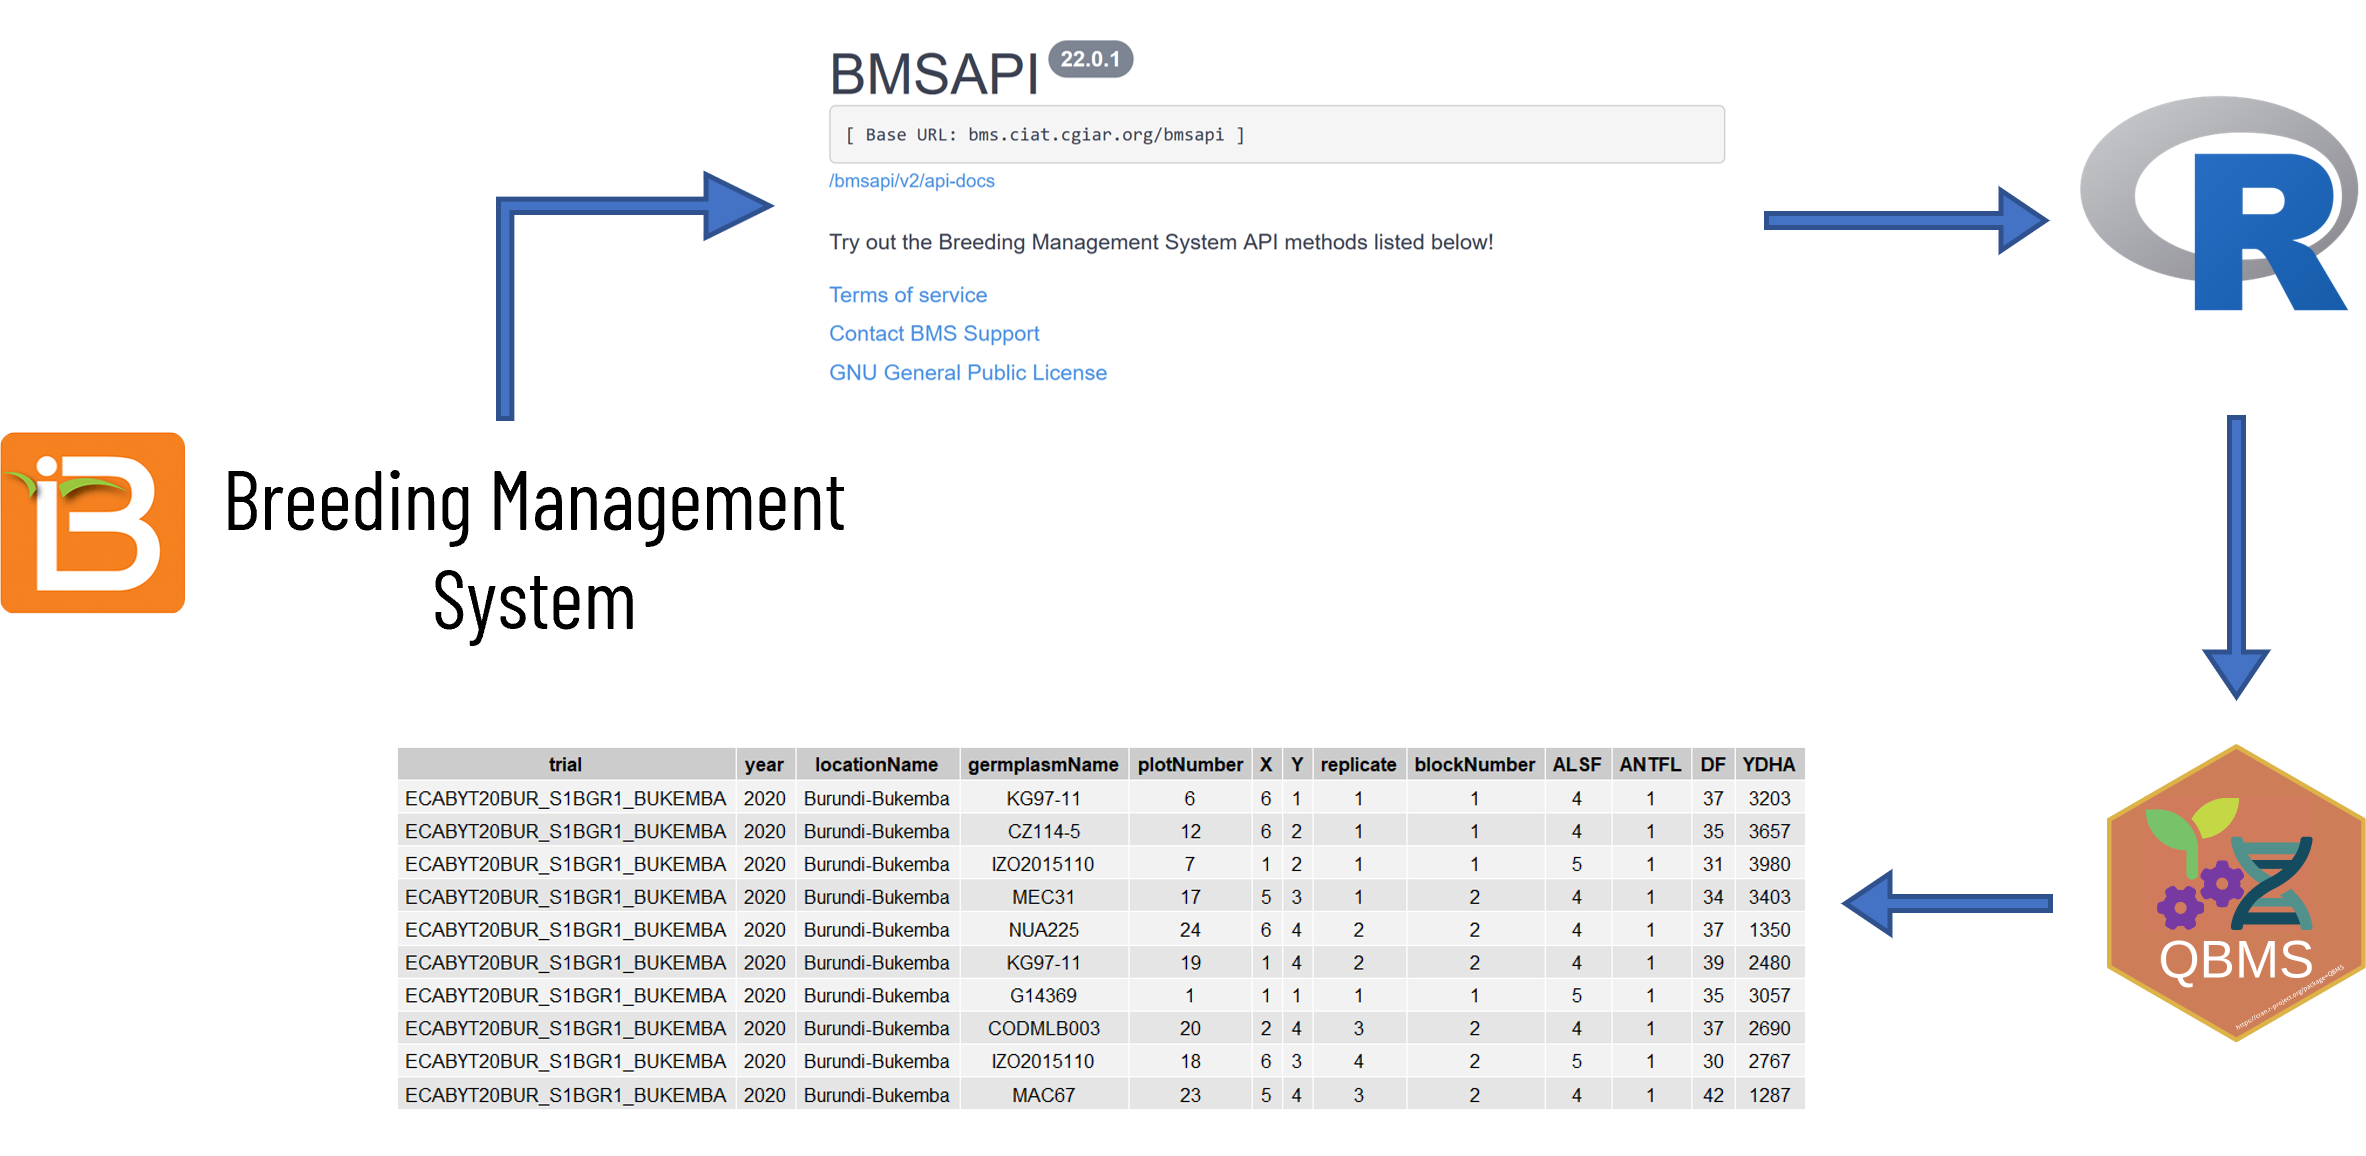This screenshot has height=1156, width=2366.
Task: Select the KG97-11 cell in first row
Action: pyautogui.click(x=1042, y=799)
